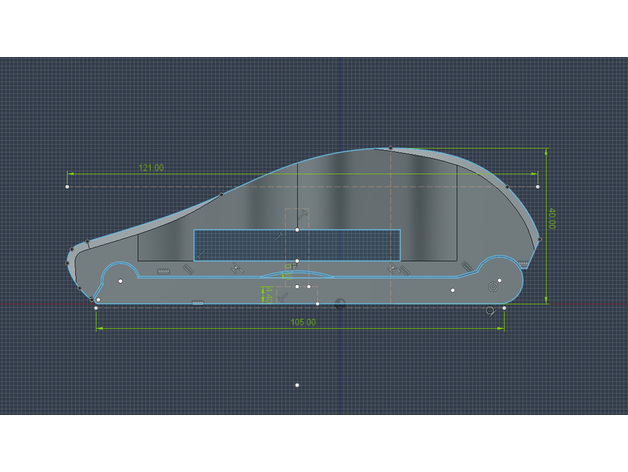Select the 121.00 horizontal dimension label

(x=151, y=168)
